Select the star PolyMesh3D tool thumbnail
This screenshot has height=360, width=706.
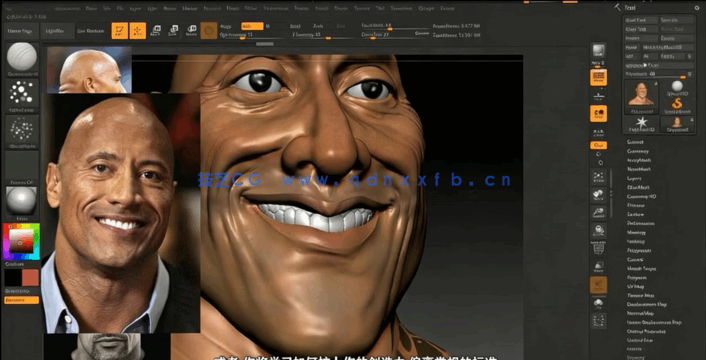[x=642, y=124]
